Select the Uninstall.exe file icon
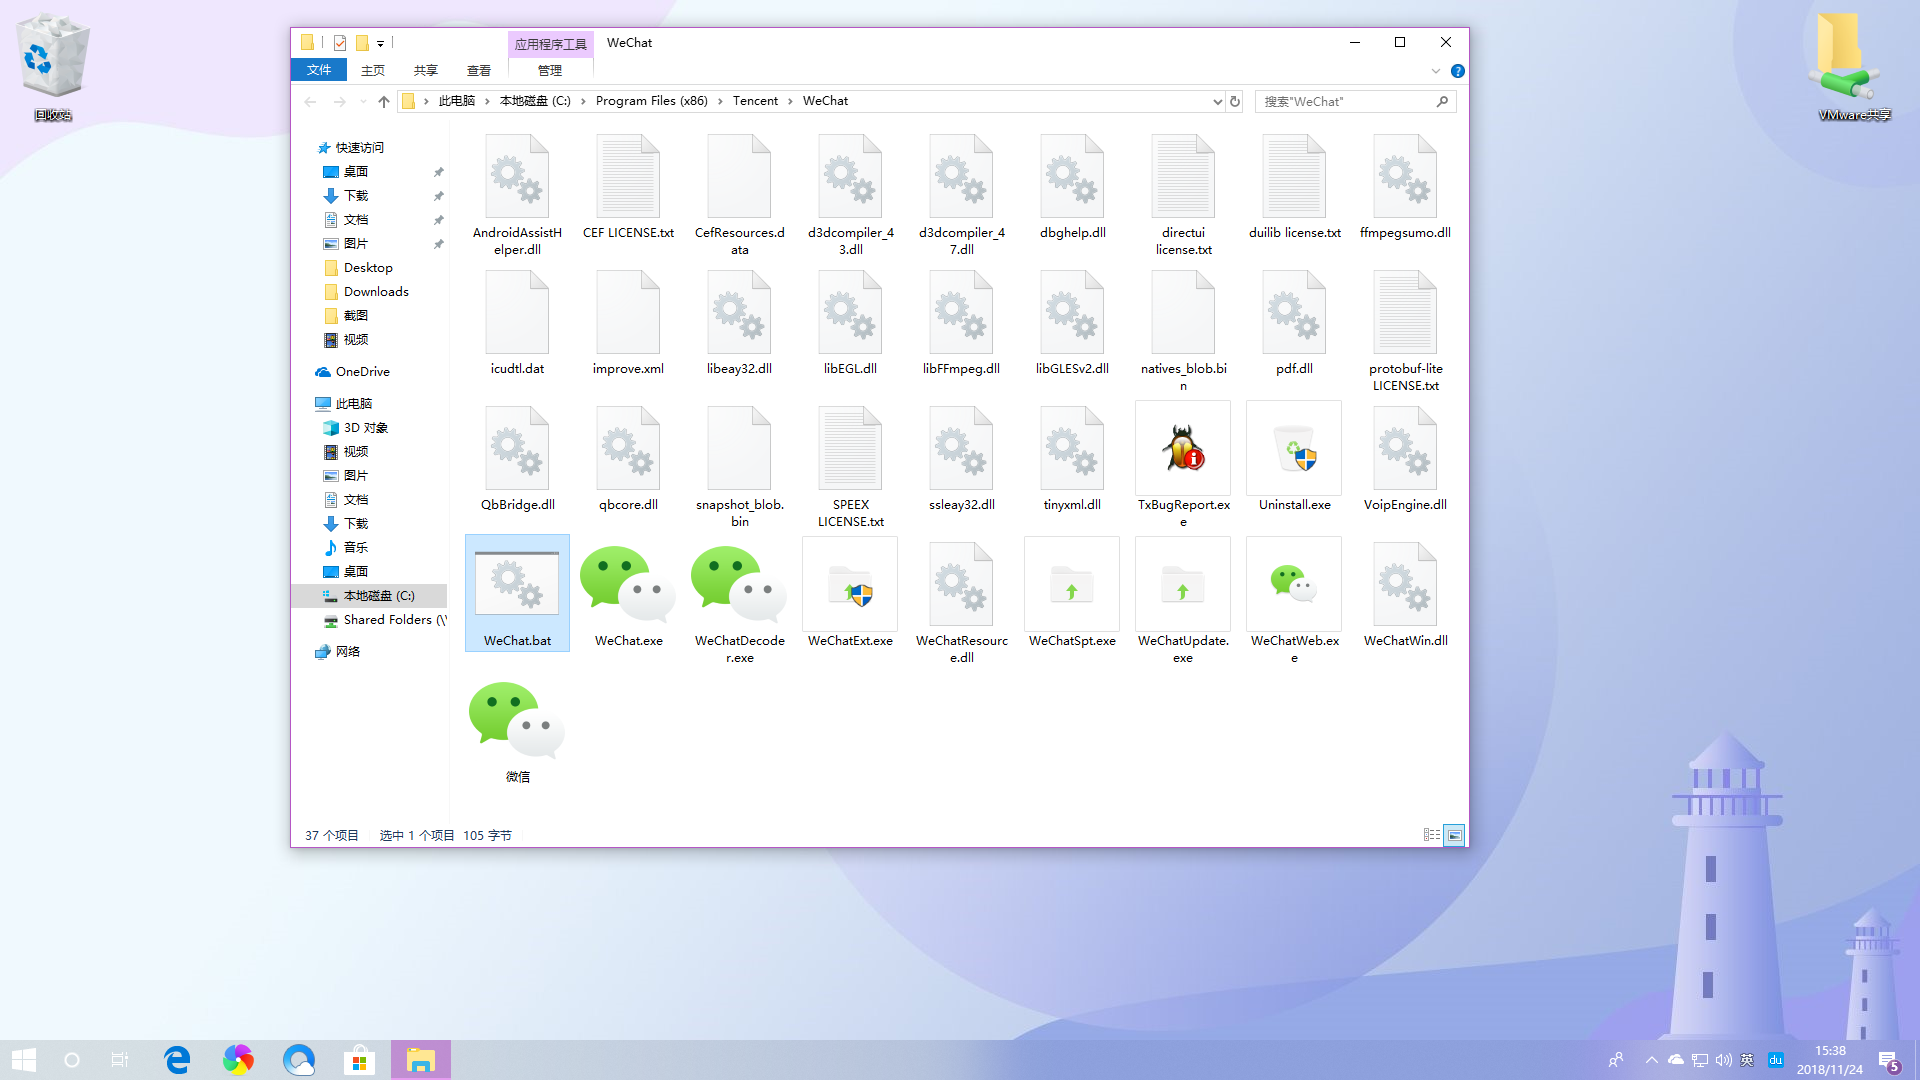The width and height of the screenshot is (1920, 1080). [1294, 449]
